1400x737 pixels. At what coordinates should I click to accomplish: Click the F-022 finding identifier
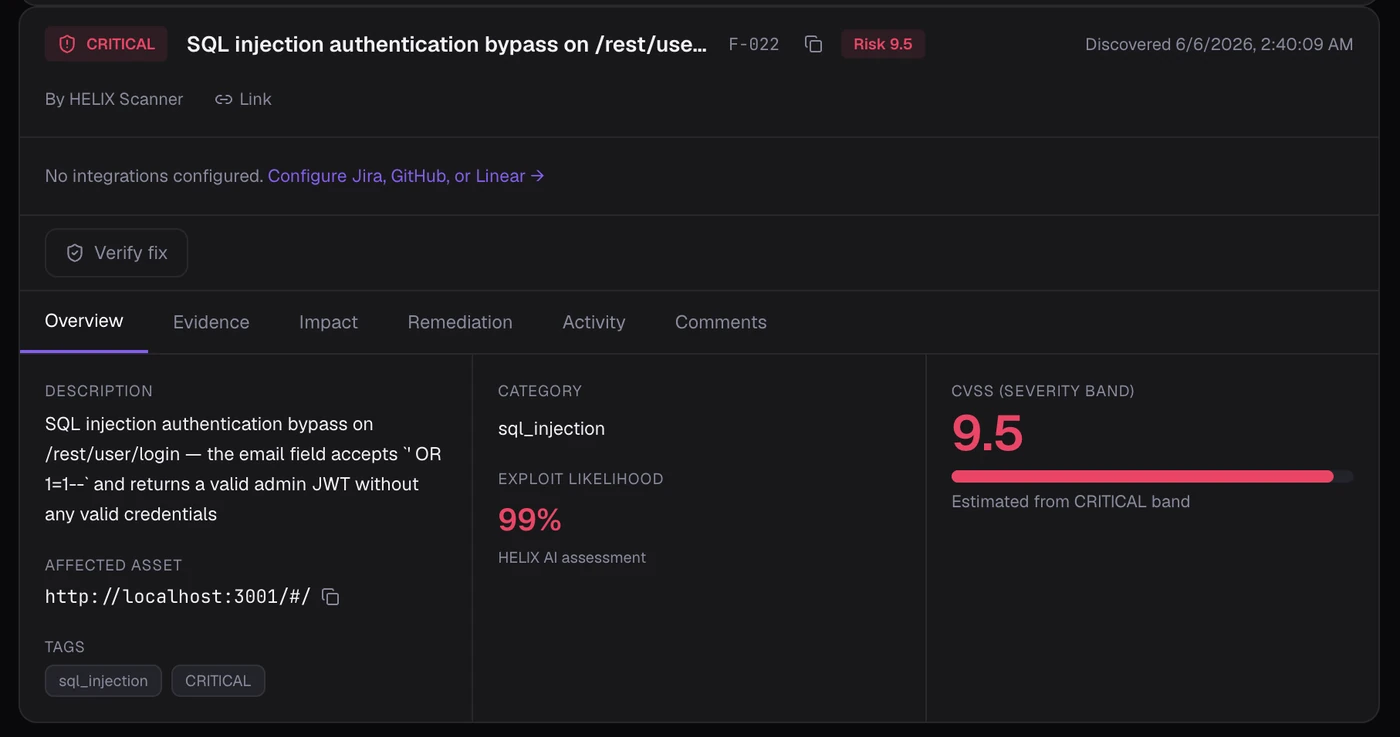(x=754, y=44)
